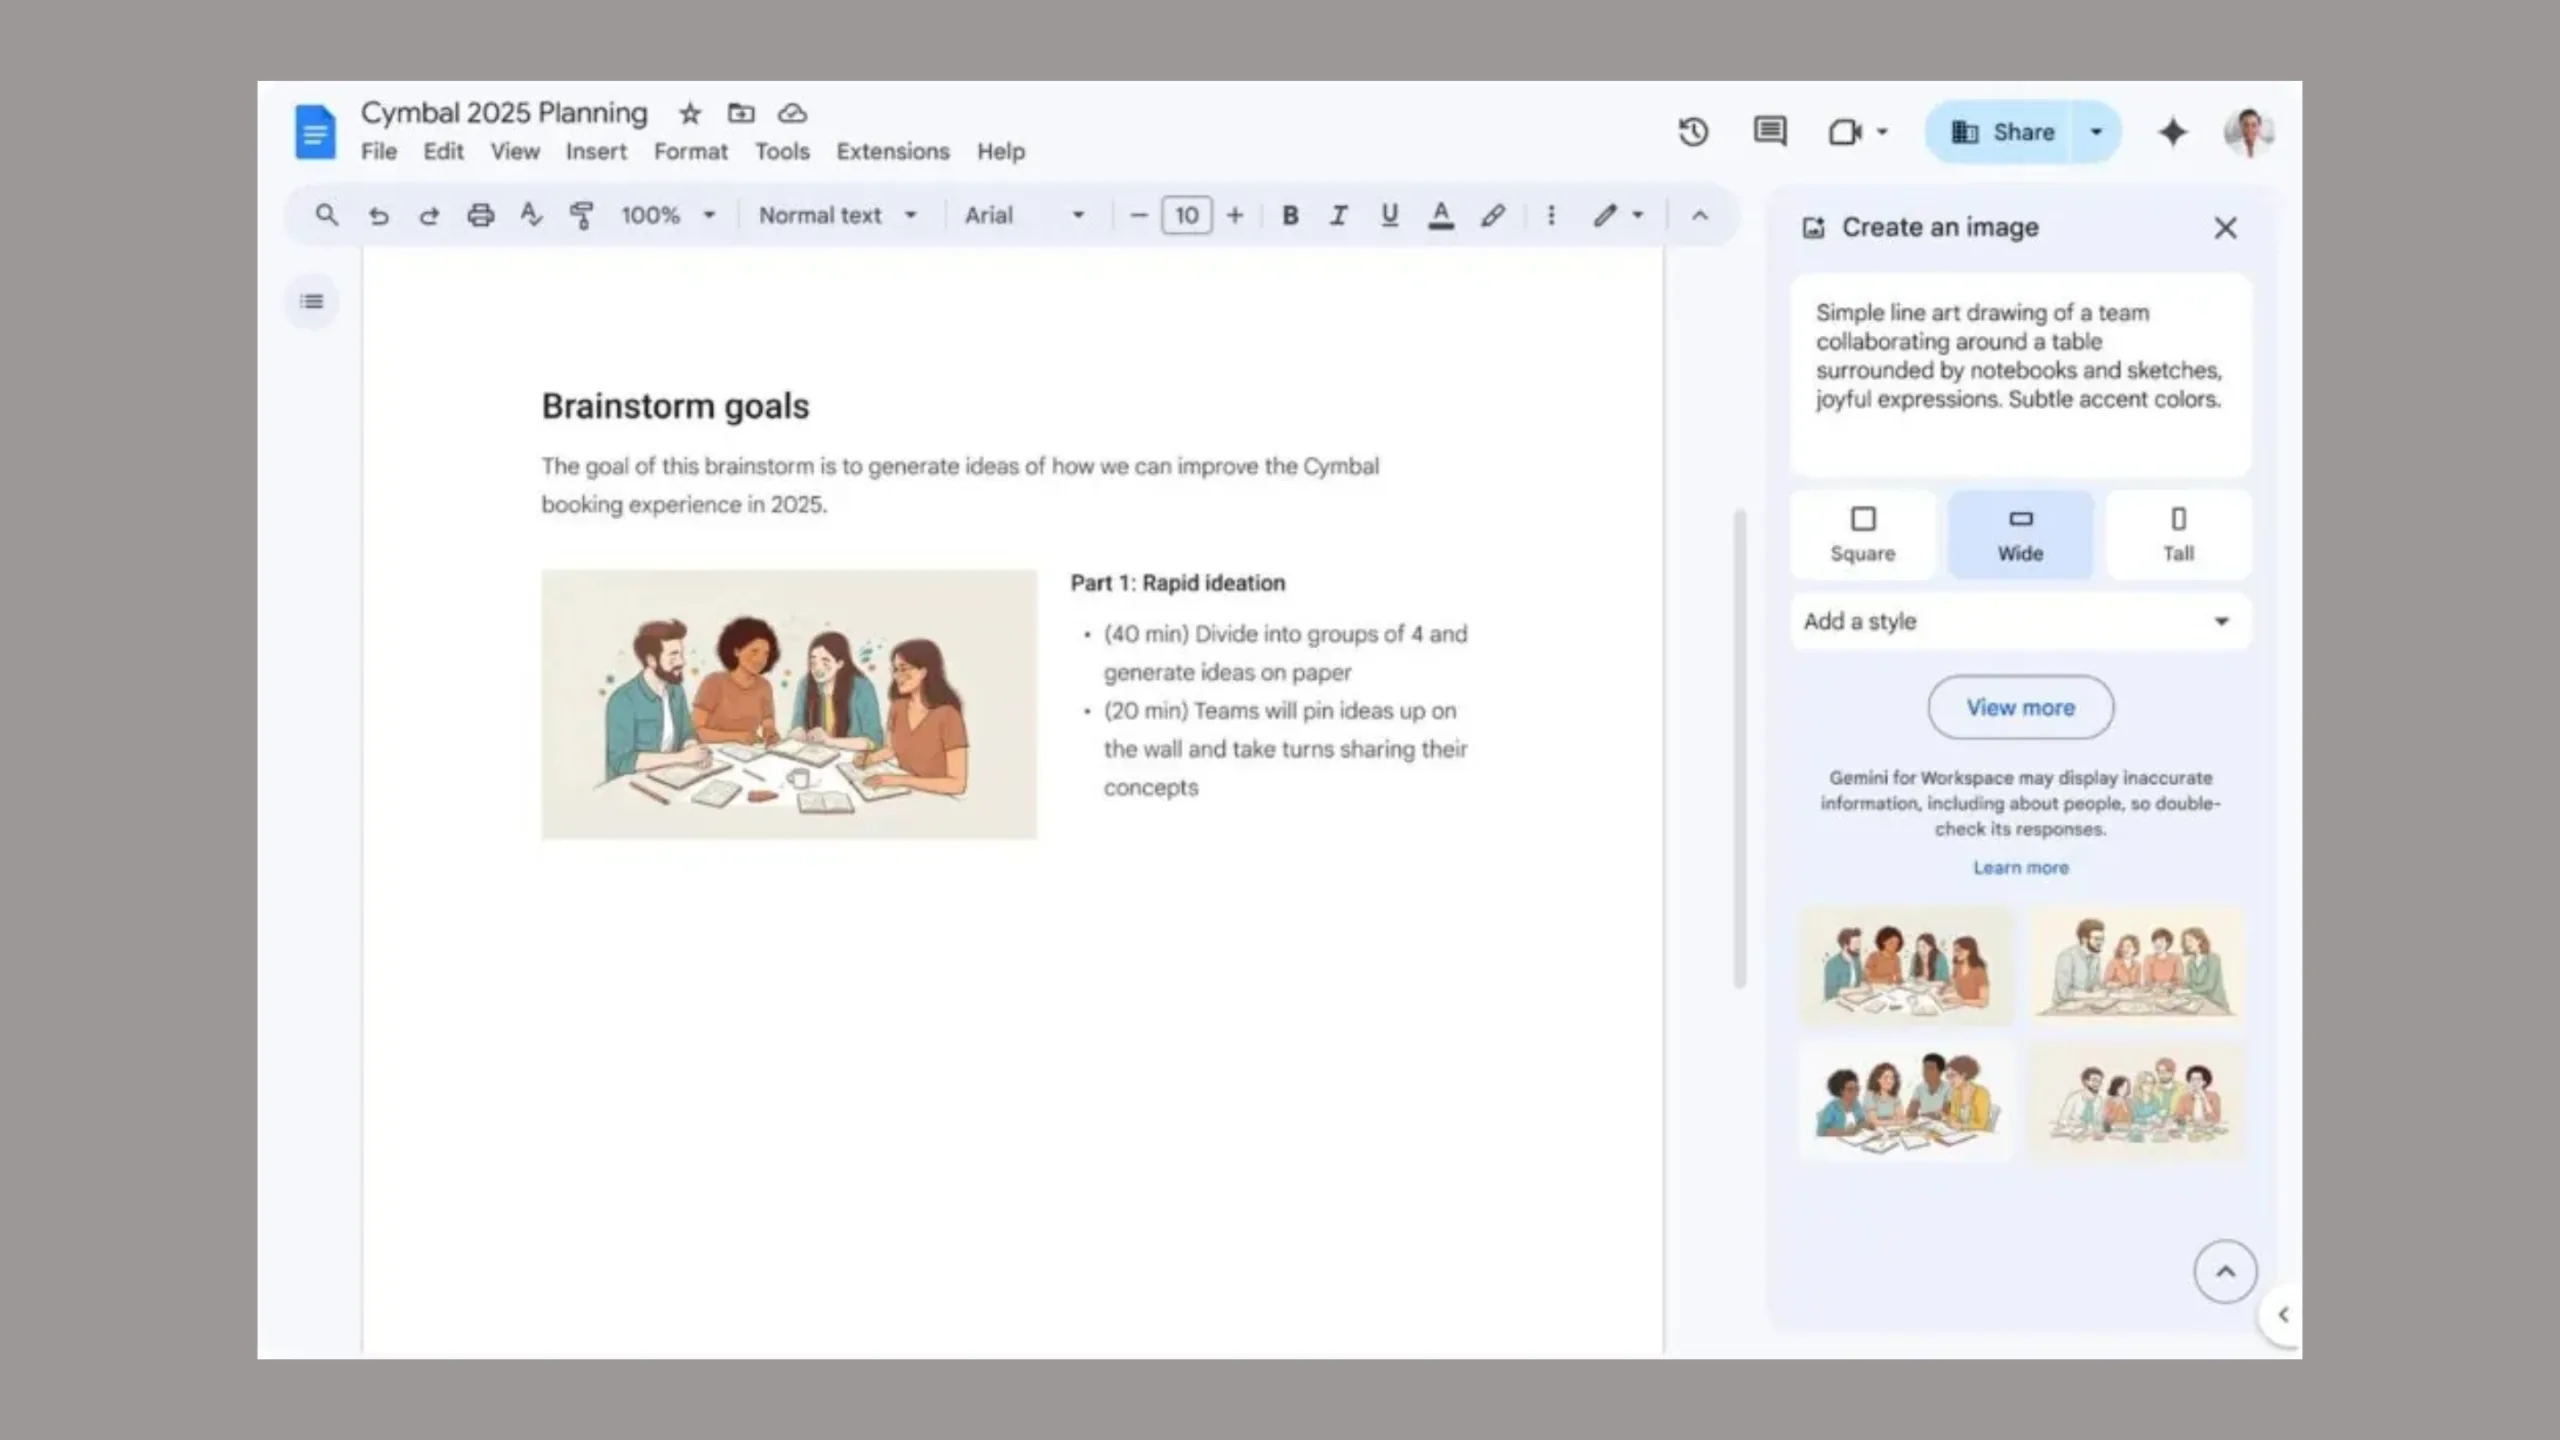Print the document
Screen dimensions: 2560x1440
click(x=481, y=215)
